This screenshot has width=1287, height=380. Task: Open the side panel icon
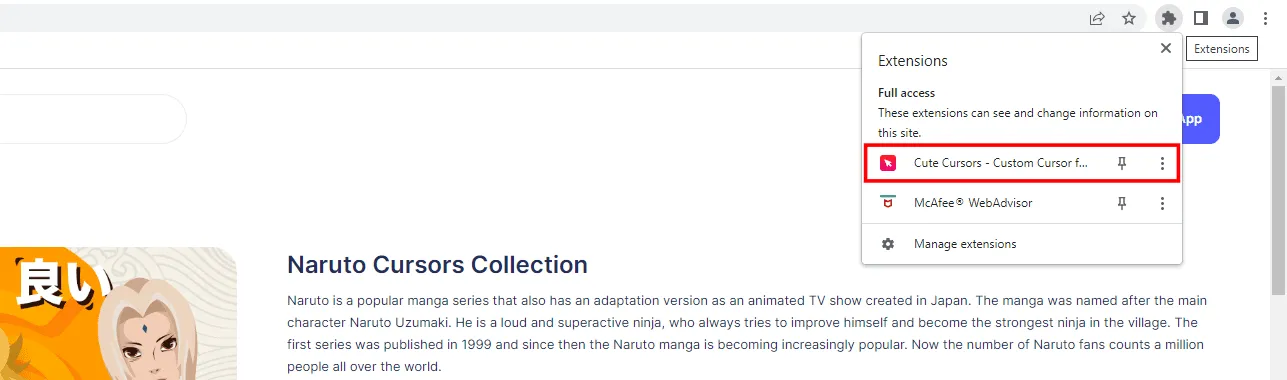(1201, 17)
